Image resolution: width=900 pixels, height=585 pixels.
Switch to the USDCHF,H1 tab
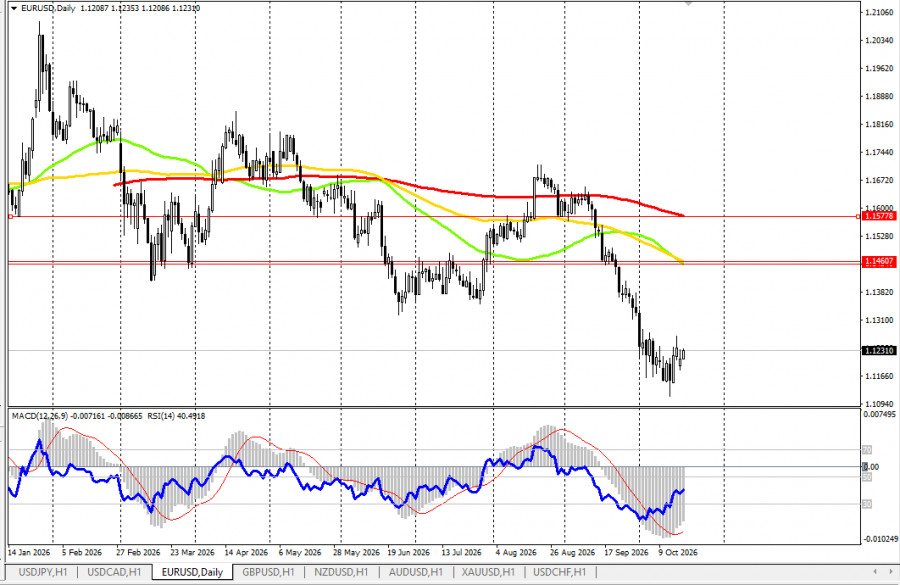(x=560, y=572)
